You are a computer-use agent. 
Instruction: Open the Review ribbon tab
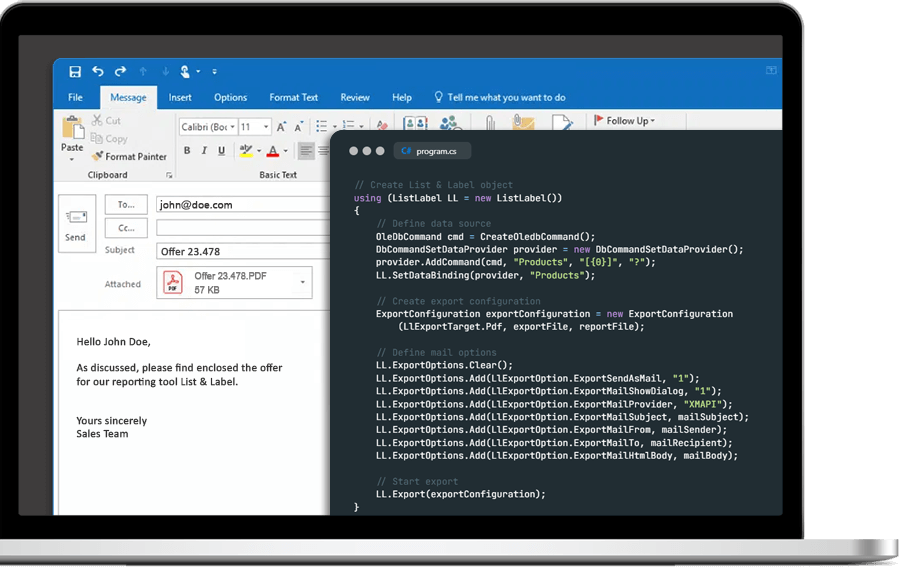coord(355,98)
